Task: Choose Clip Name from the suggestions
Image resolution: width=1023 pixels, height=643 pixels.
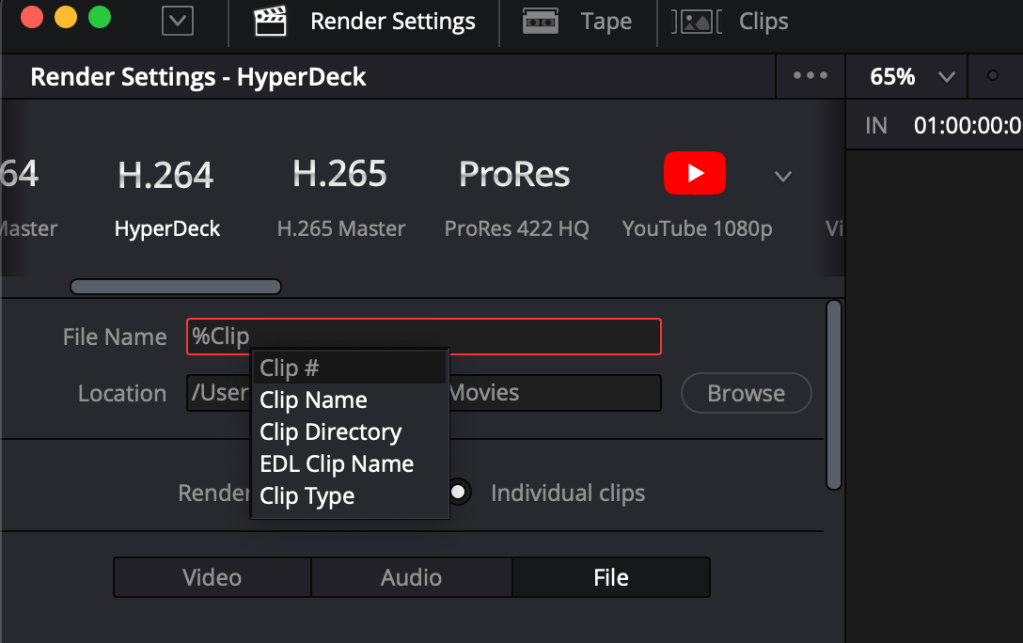Action: point(350,400)
